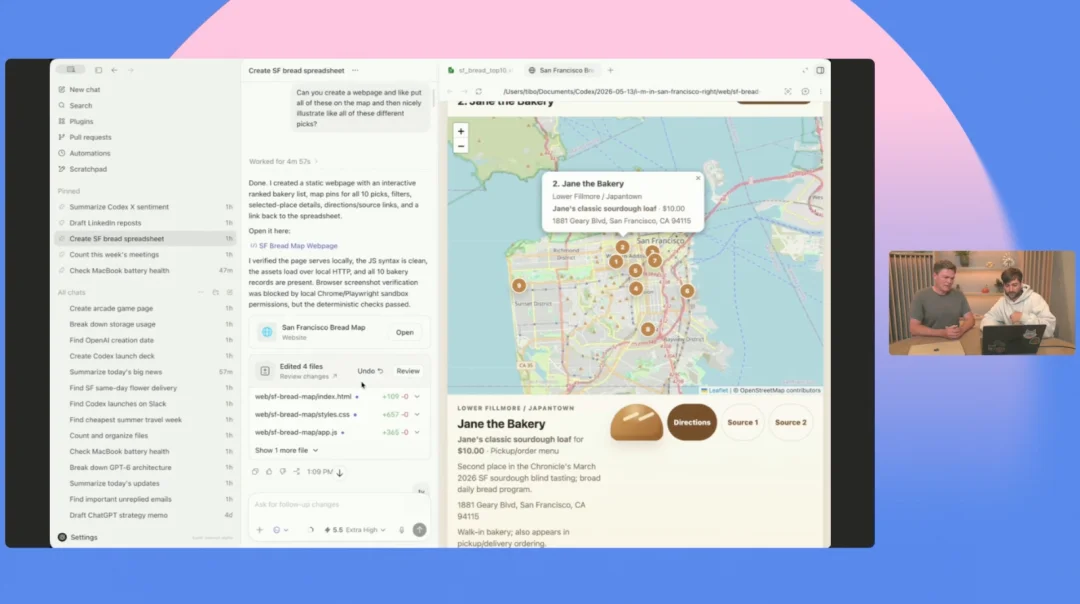Image resolution: width=1080 pixels, height=604 pixels.
Task: Click map pin number 4
Action: pos(636,289)
